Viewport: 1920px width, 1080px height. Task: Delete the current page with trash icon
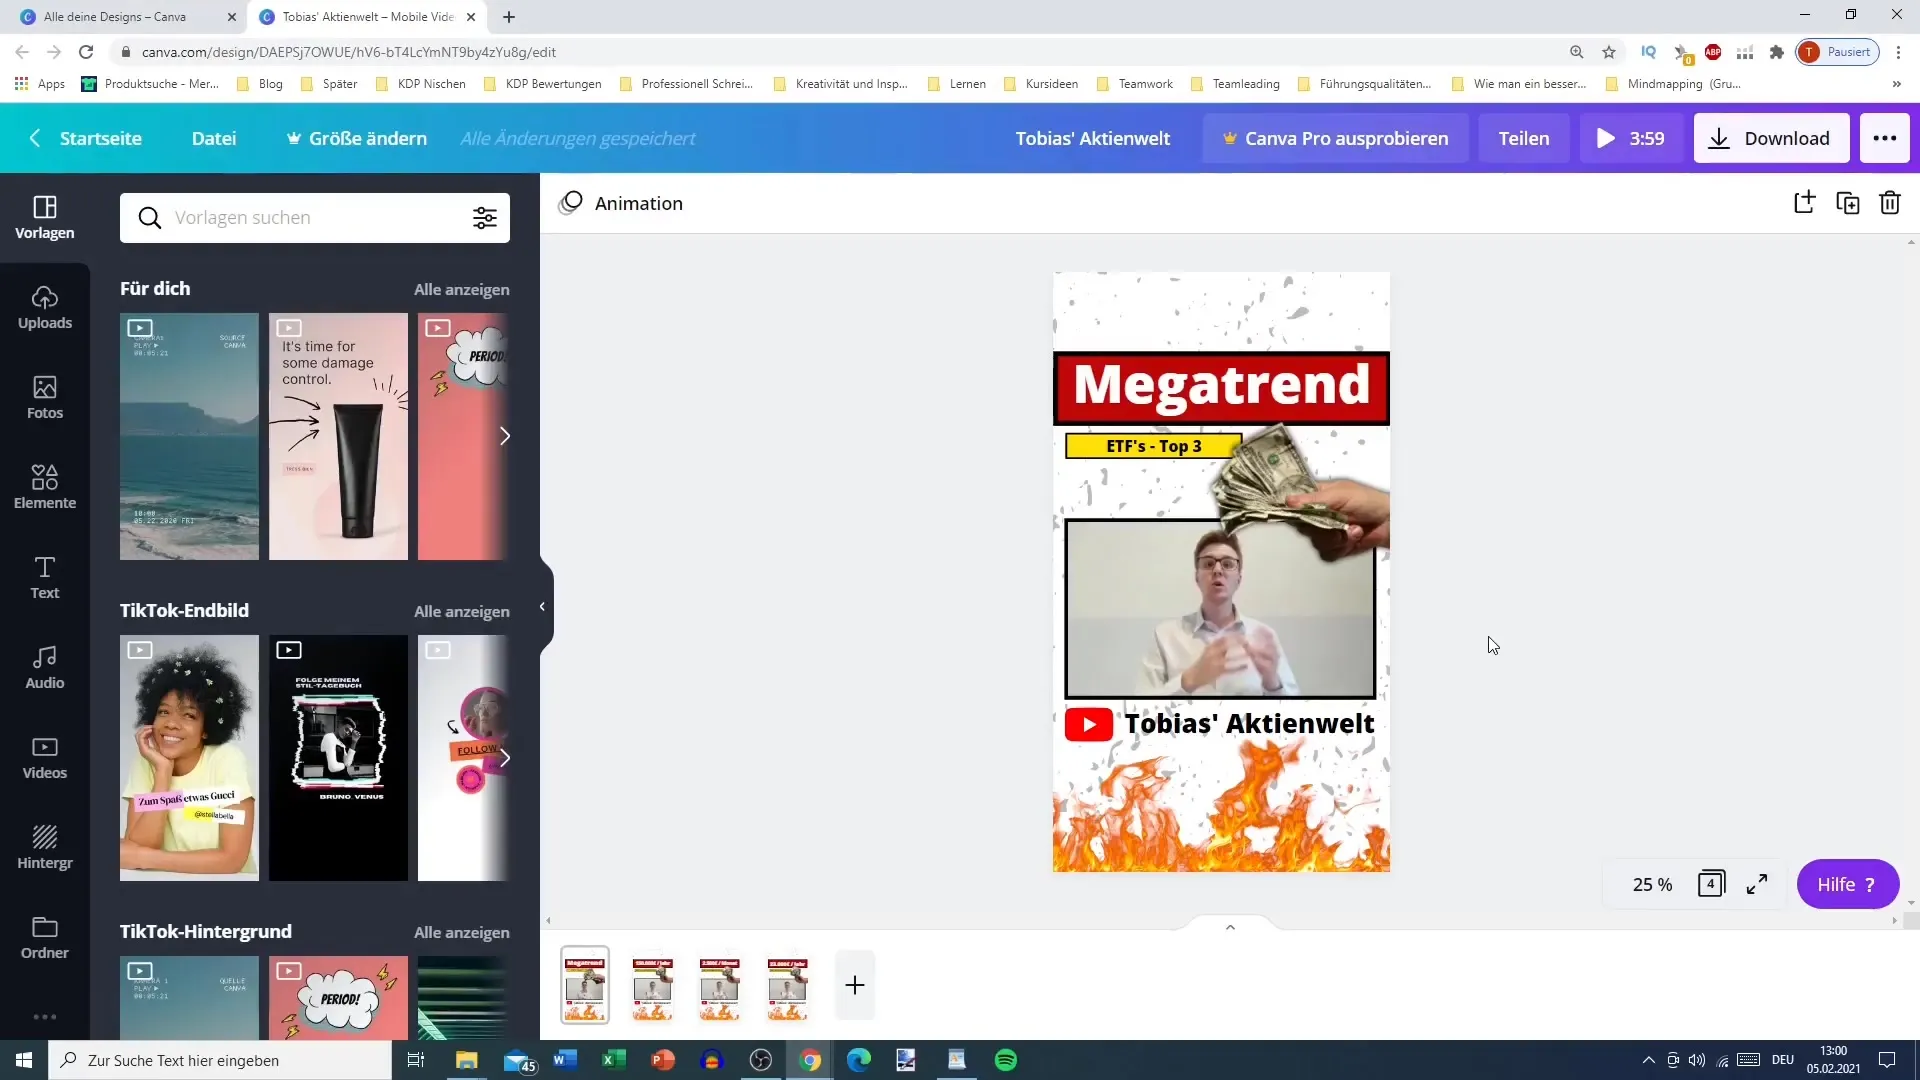pos(1890,203)
